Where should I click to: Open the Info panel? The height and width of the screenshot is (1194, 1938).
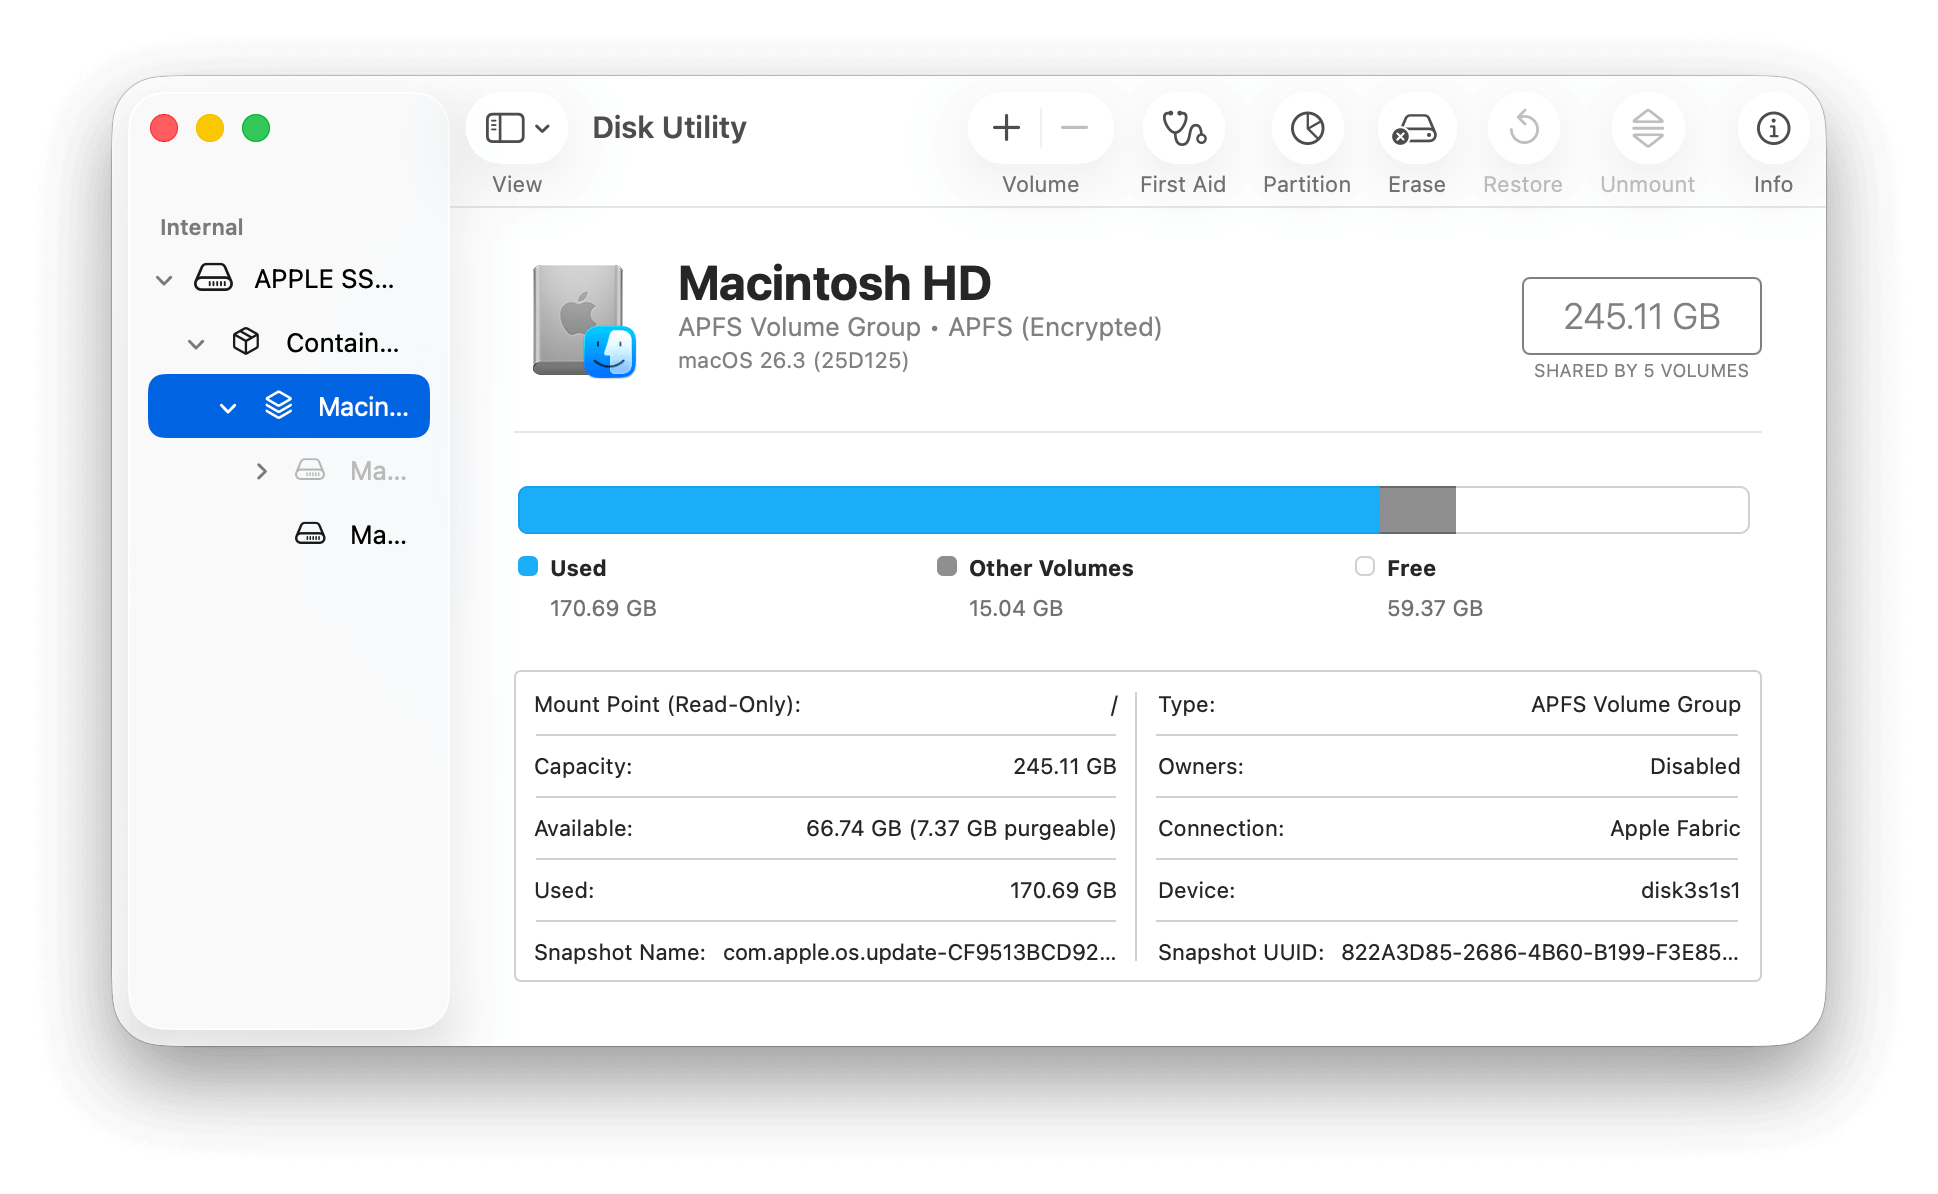pos(1772,129)
